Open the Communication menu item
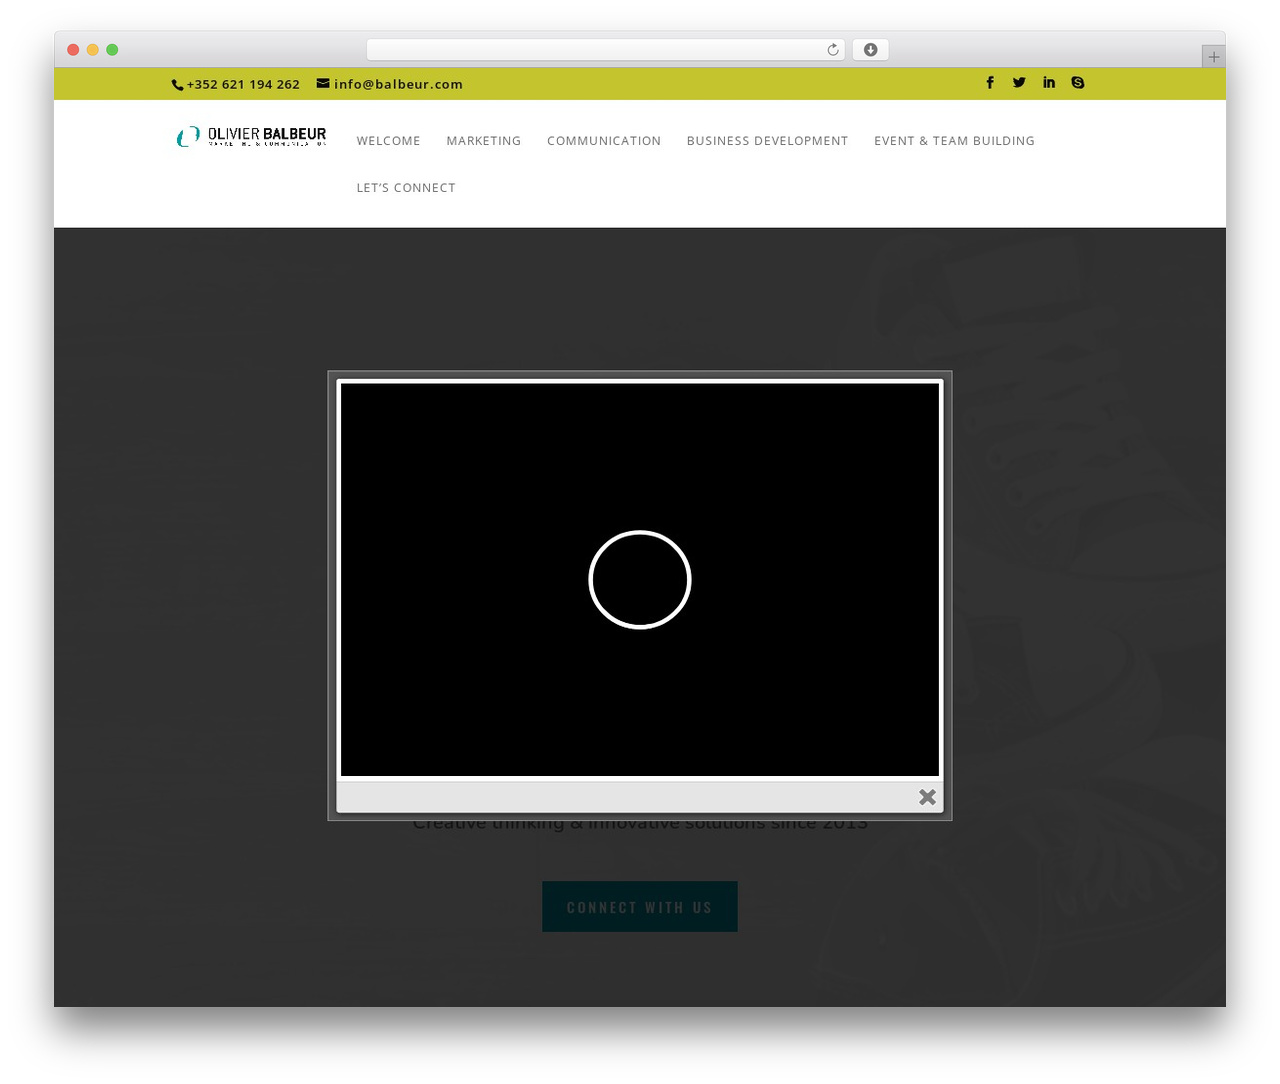 [604, 141]
